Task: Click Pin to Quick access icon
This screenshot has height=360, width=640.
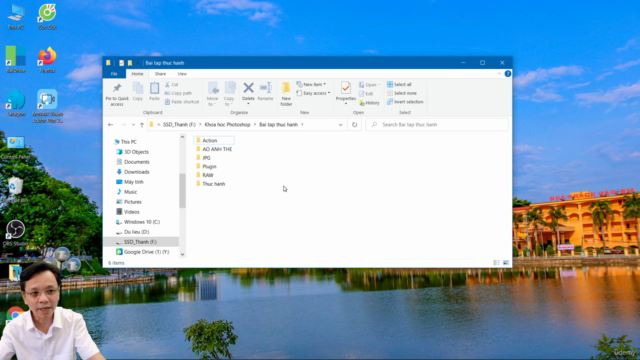Action: pyautogui.click(x=117, y=94)
